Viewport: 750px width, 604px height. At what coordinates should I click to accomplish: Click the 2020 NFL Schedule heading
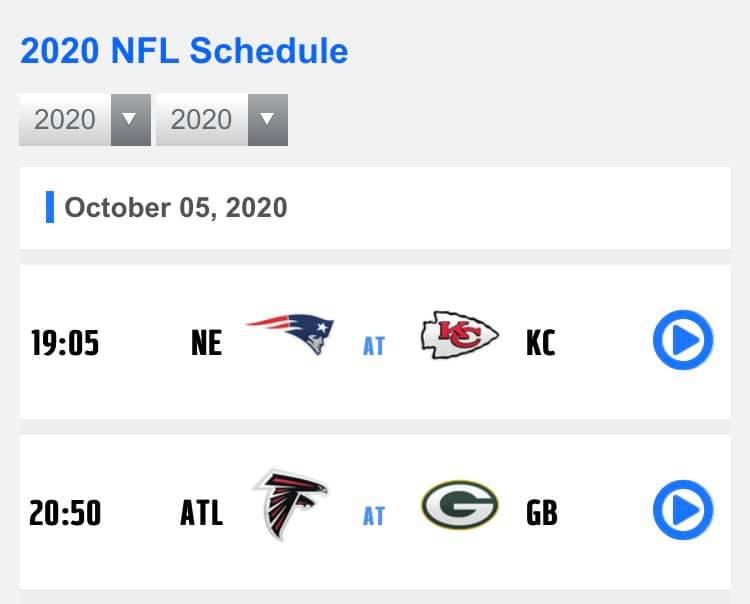[184, 50]
